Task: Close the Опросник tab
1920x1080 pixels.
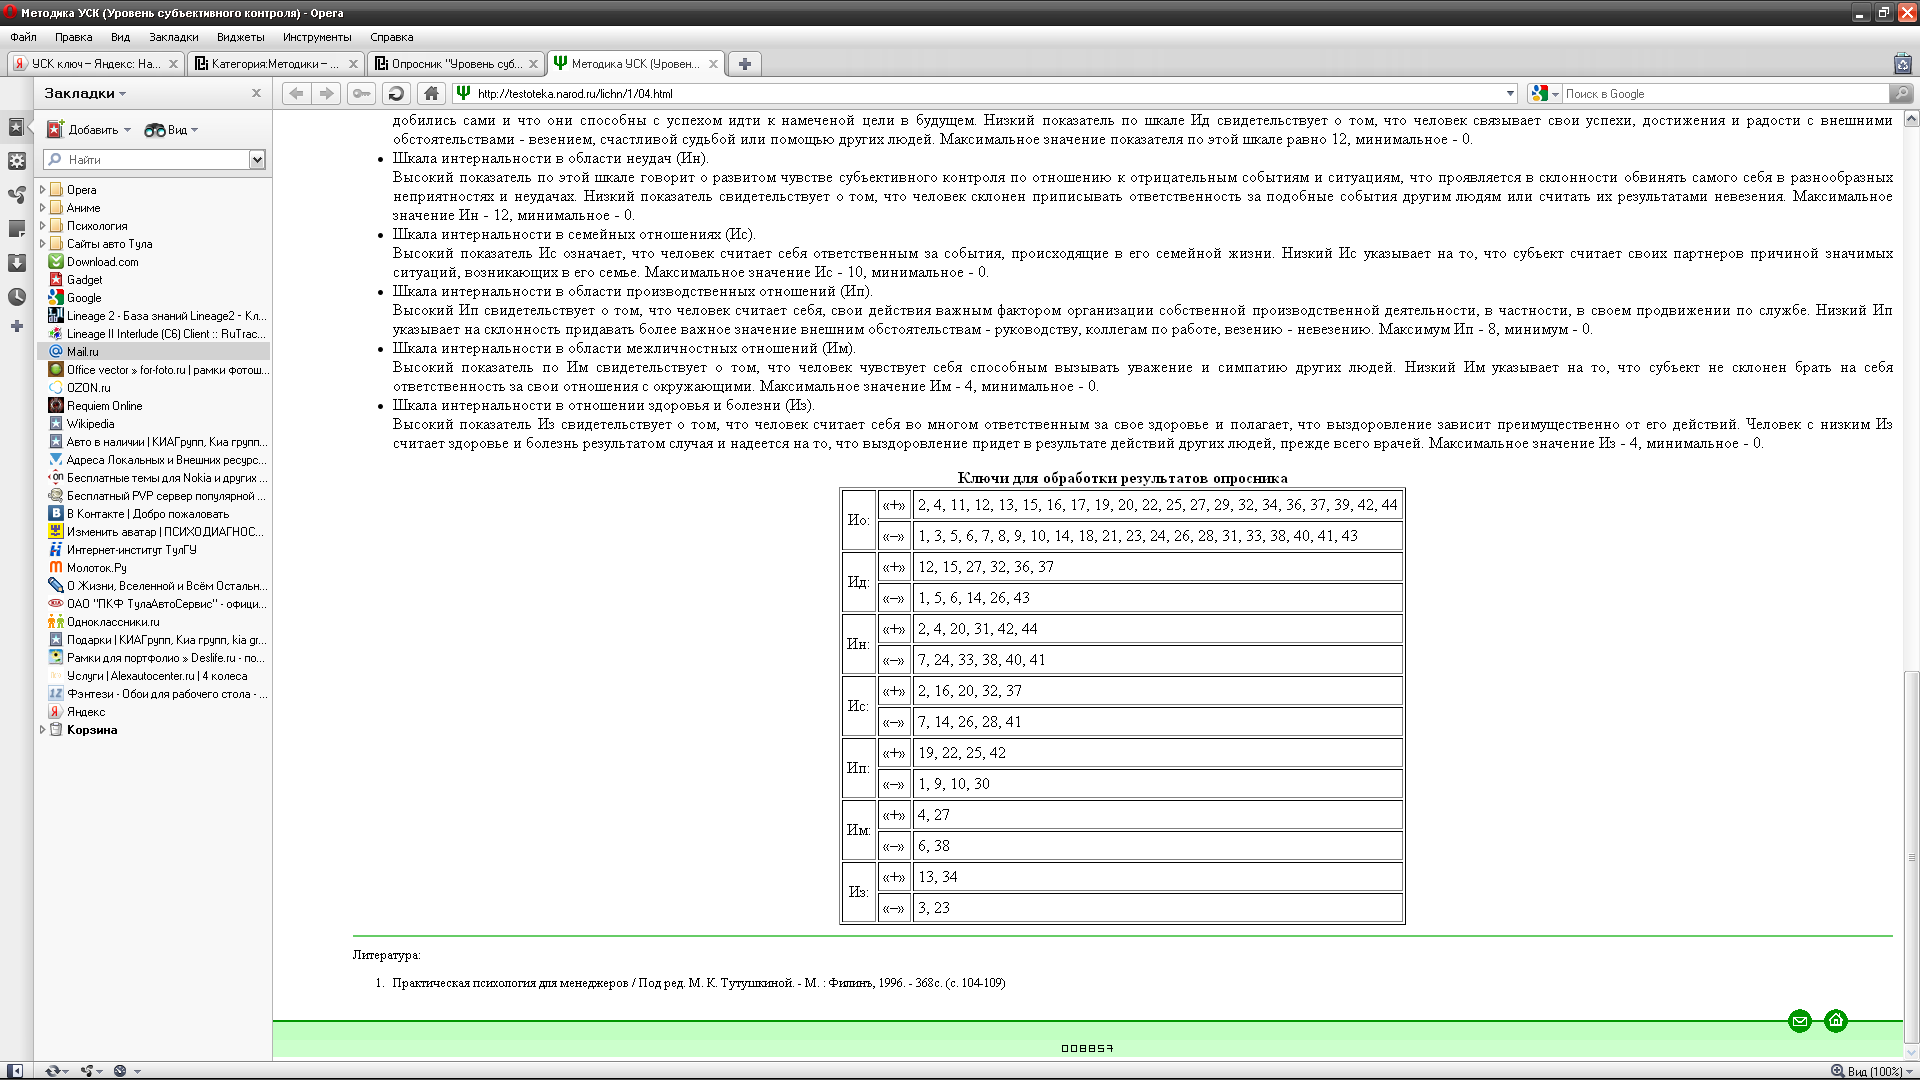Action: pyautogui.click(x=533, y=64)
